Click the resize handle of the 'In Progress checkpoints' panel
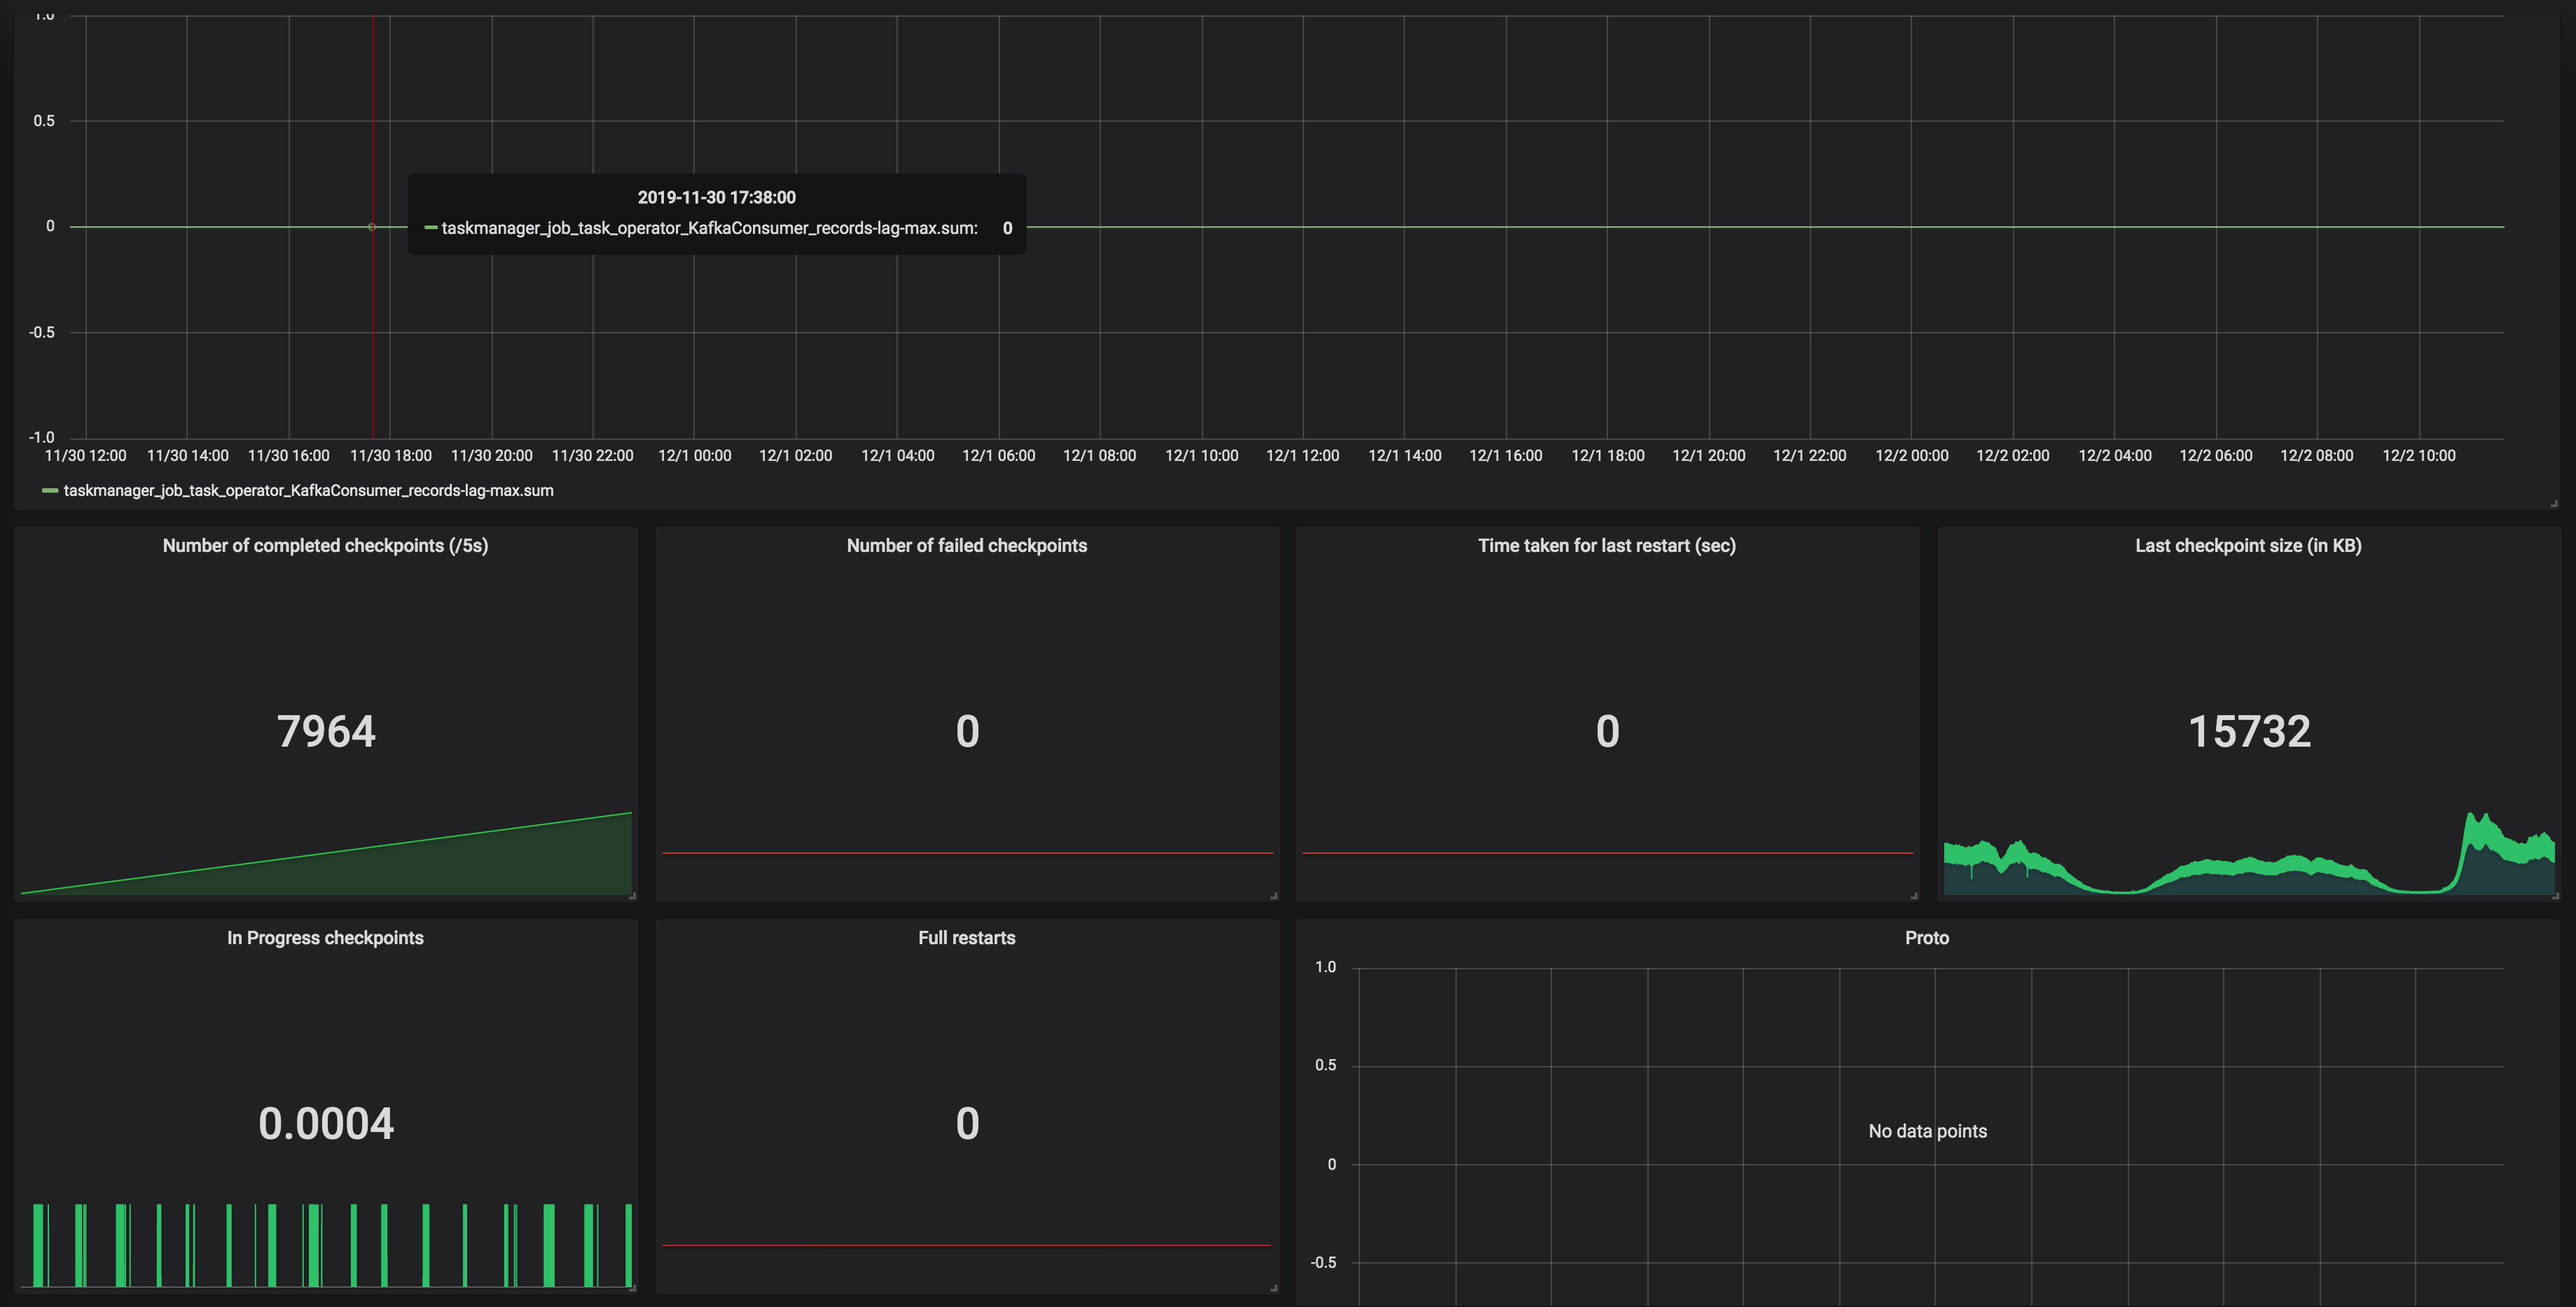Viewport: 2576px width, 1307px height. [632, 1288]
